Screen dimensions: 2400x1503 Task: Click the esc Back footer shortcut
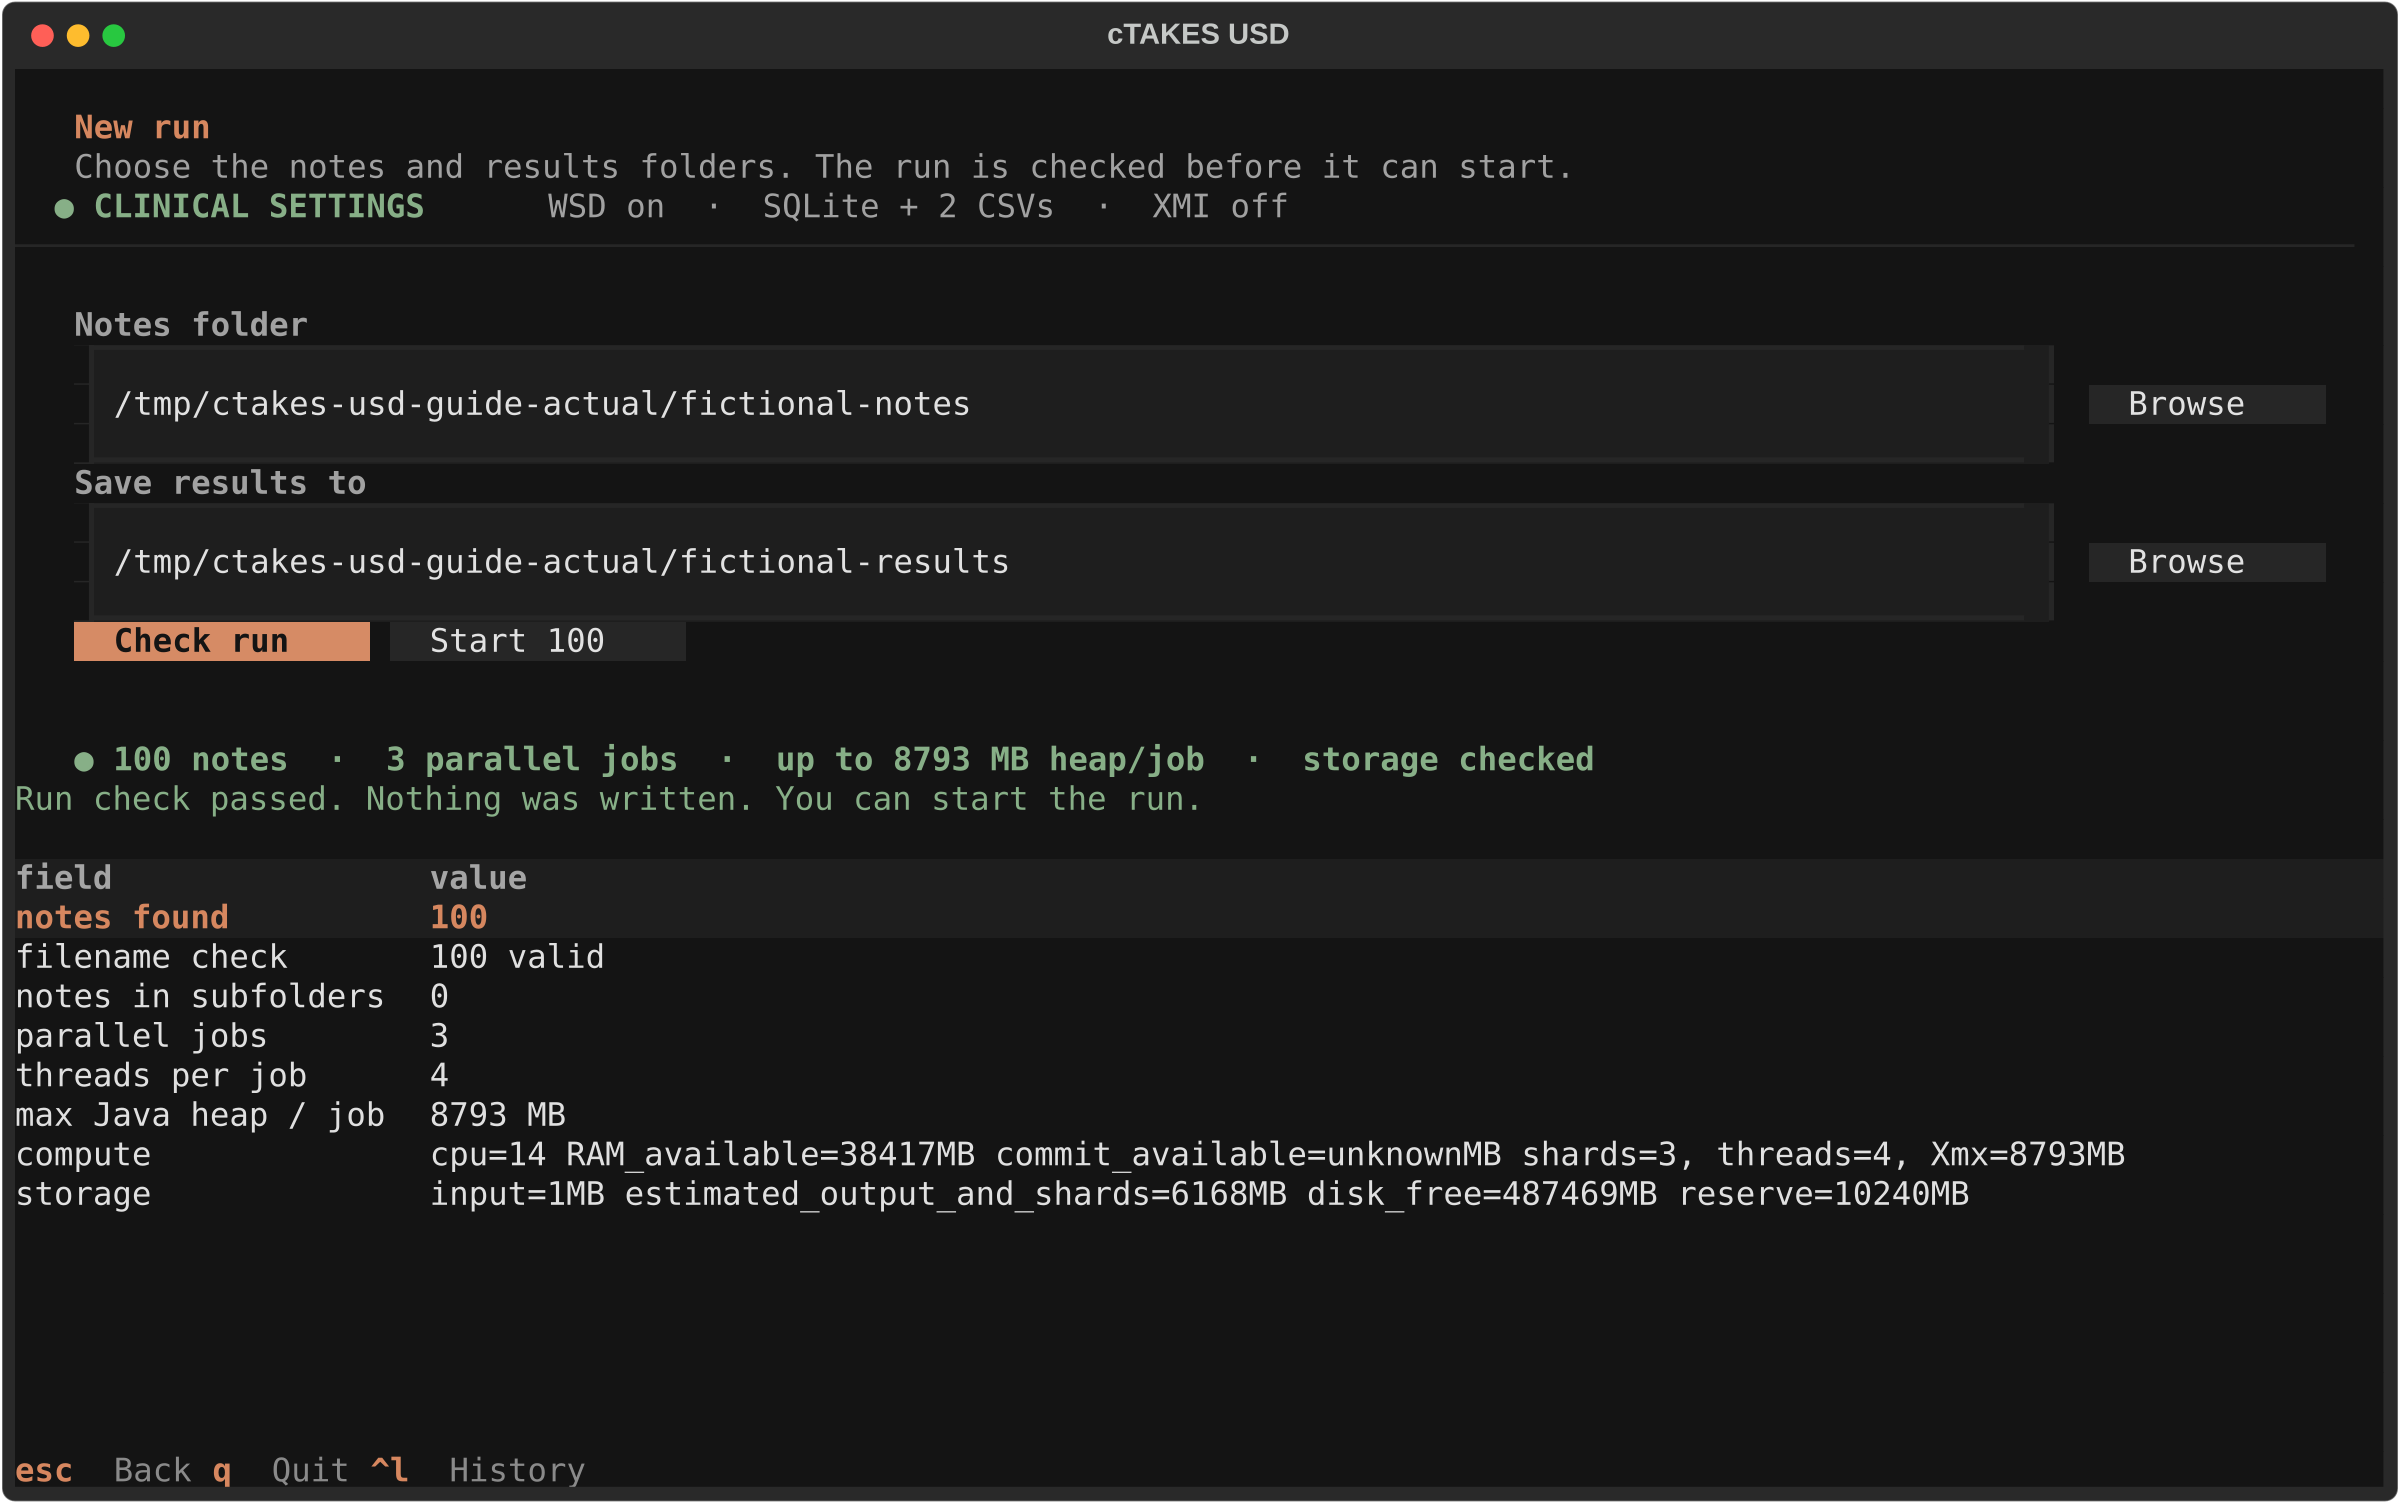coord(103,1470)
